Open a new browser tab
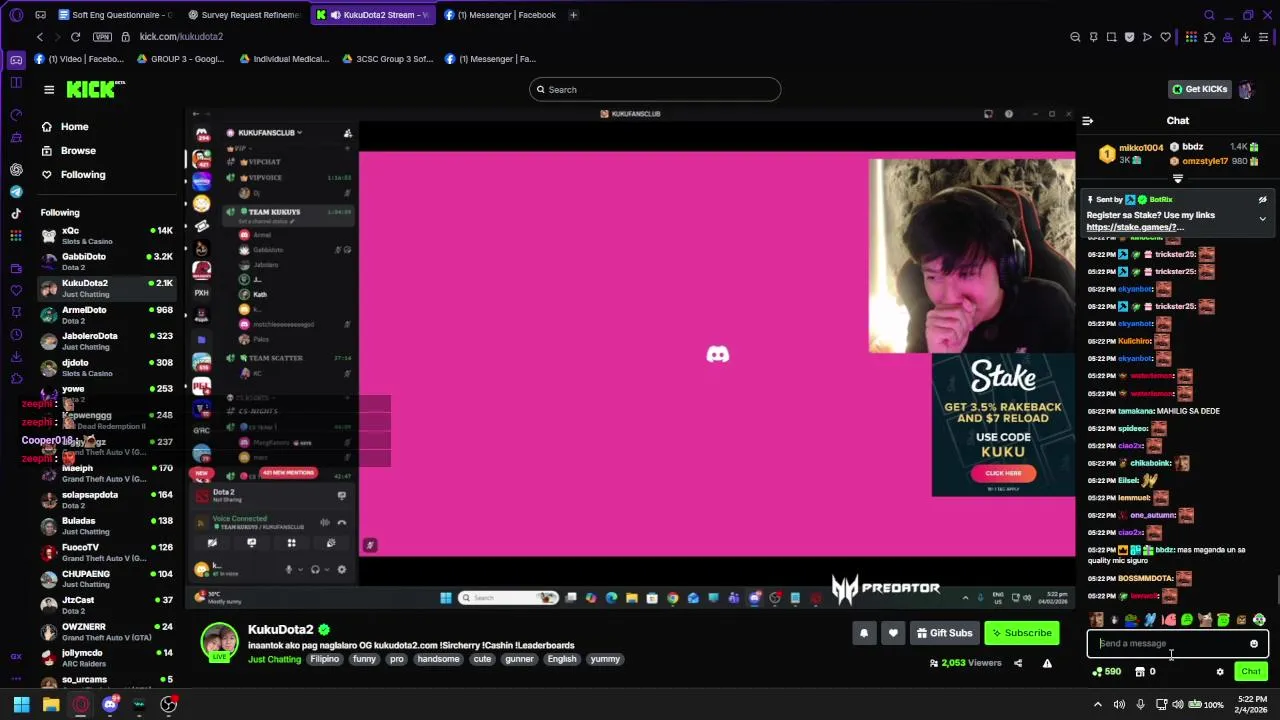 [573, 15]
